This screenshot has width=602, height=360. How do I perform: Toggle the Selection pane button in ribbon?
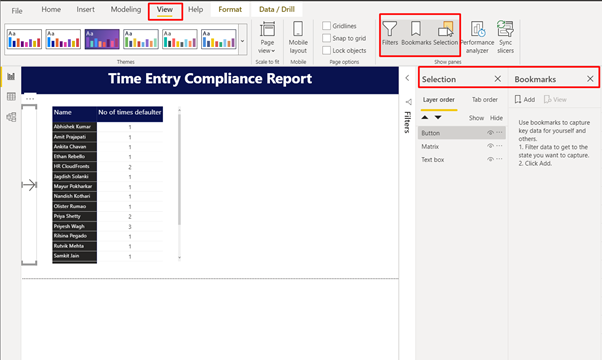point(445,34)
